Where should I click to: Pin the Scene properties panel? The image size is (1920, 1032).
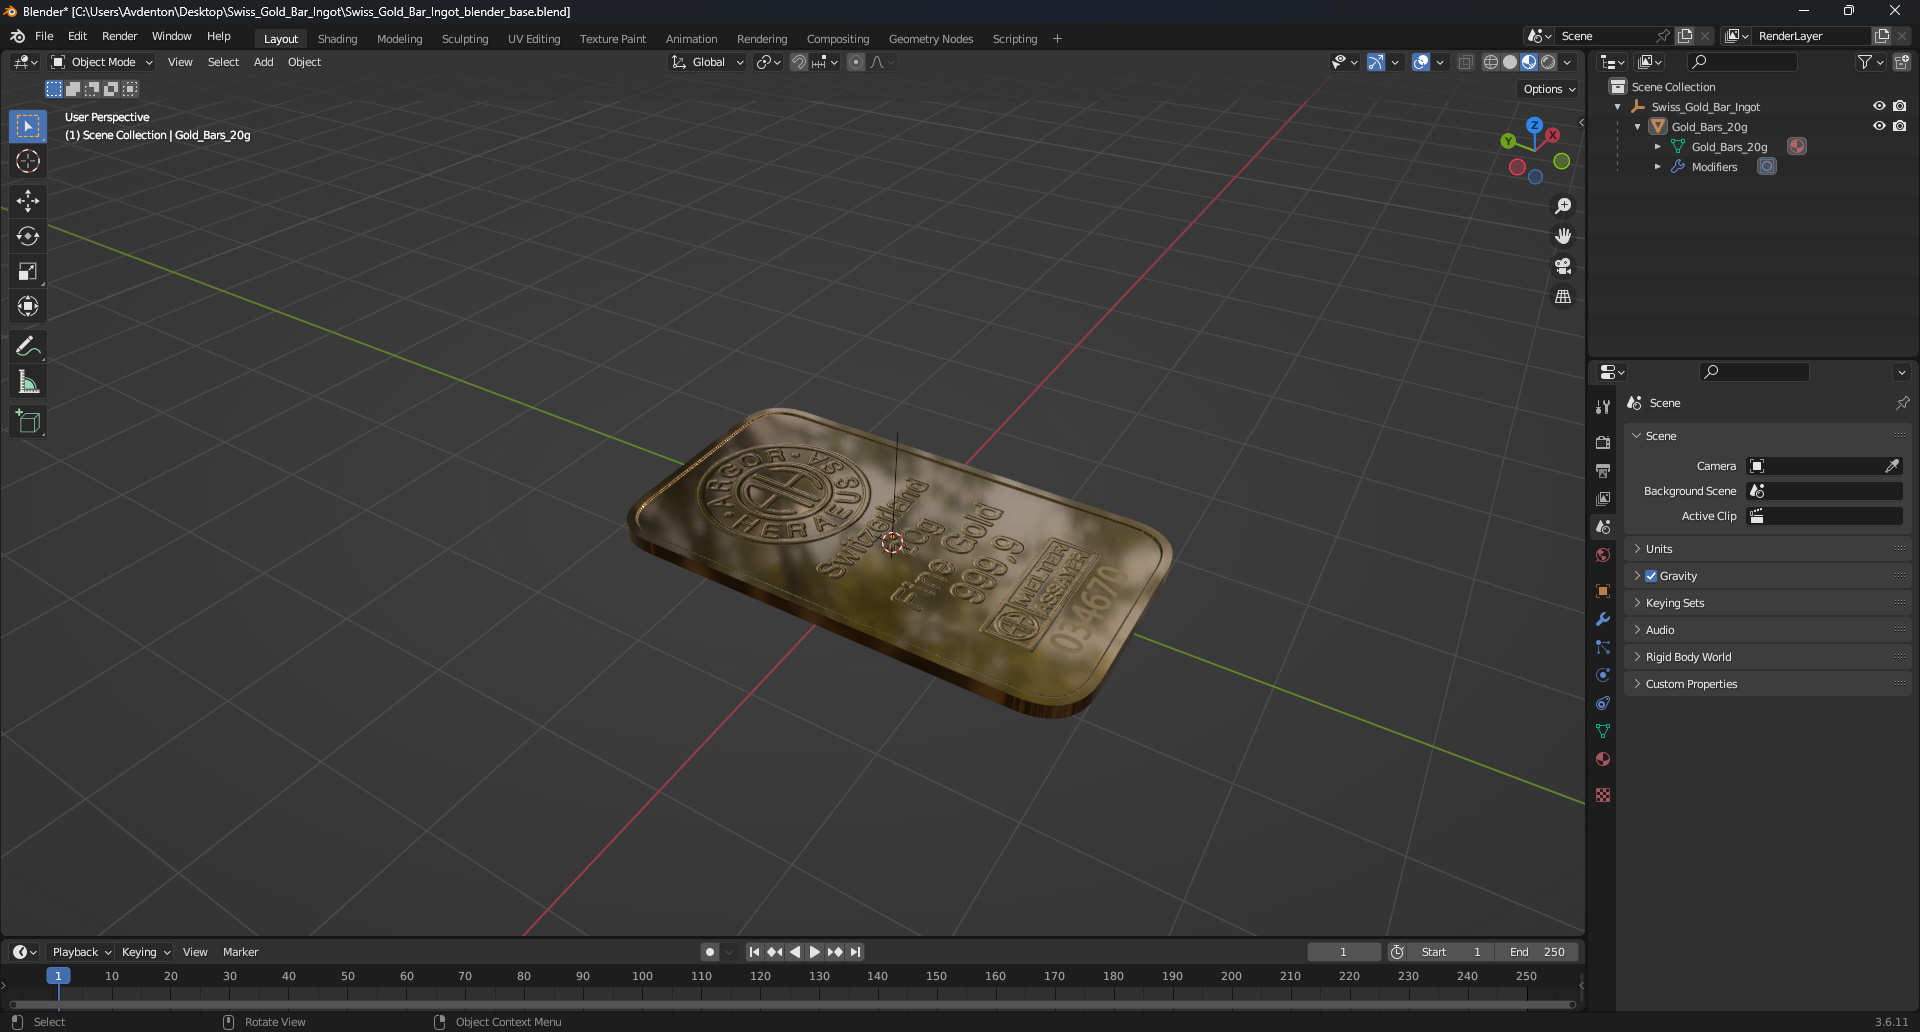click(x=1902, y=403)
